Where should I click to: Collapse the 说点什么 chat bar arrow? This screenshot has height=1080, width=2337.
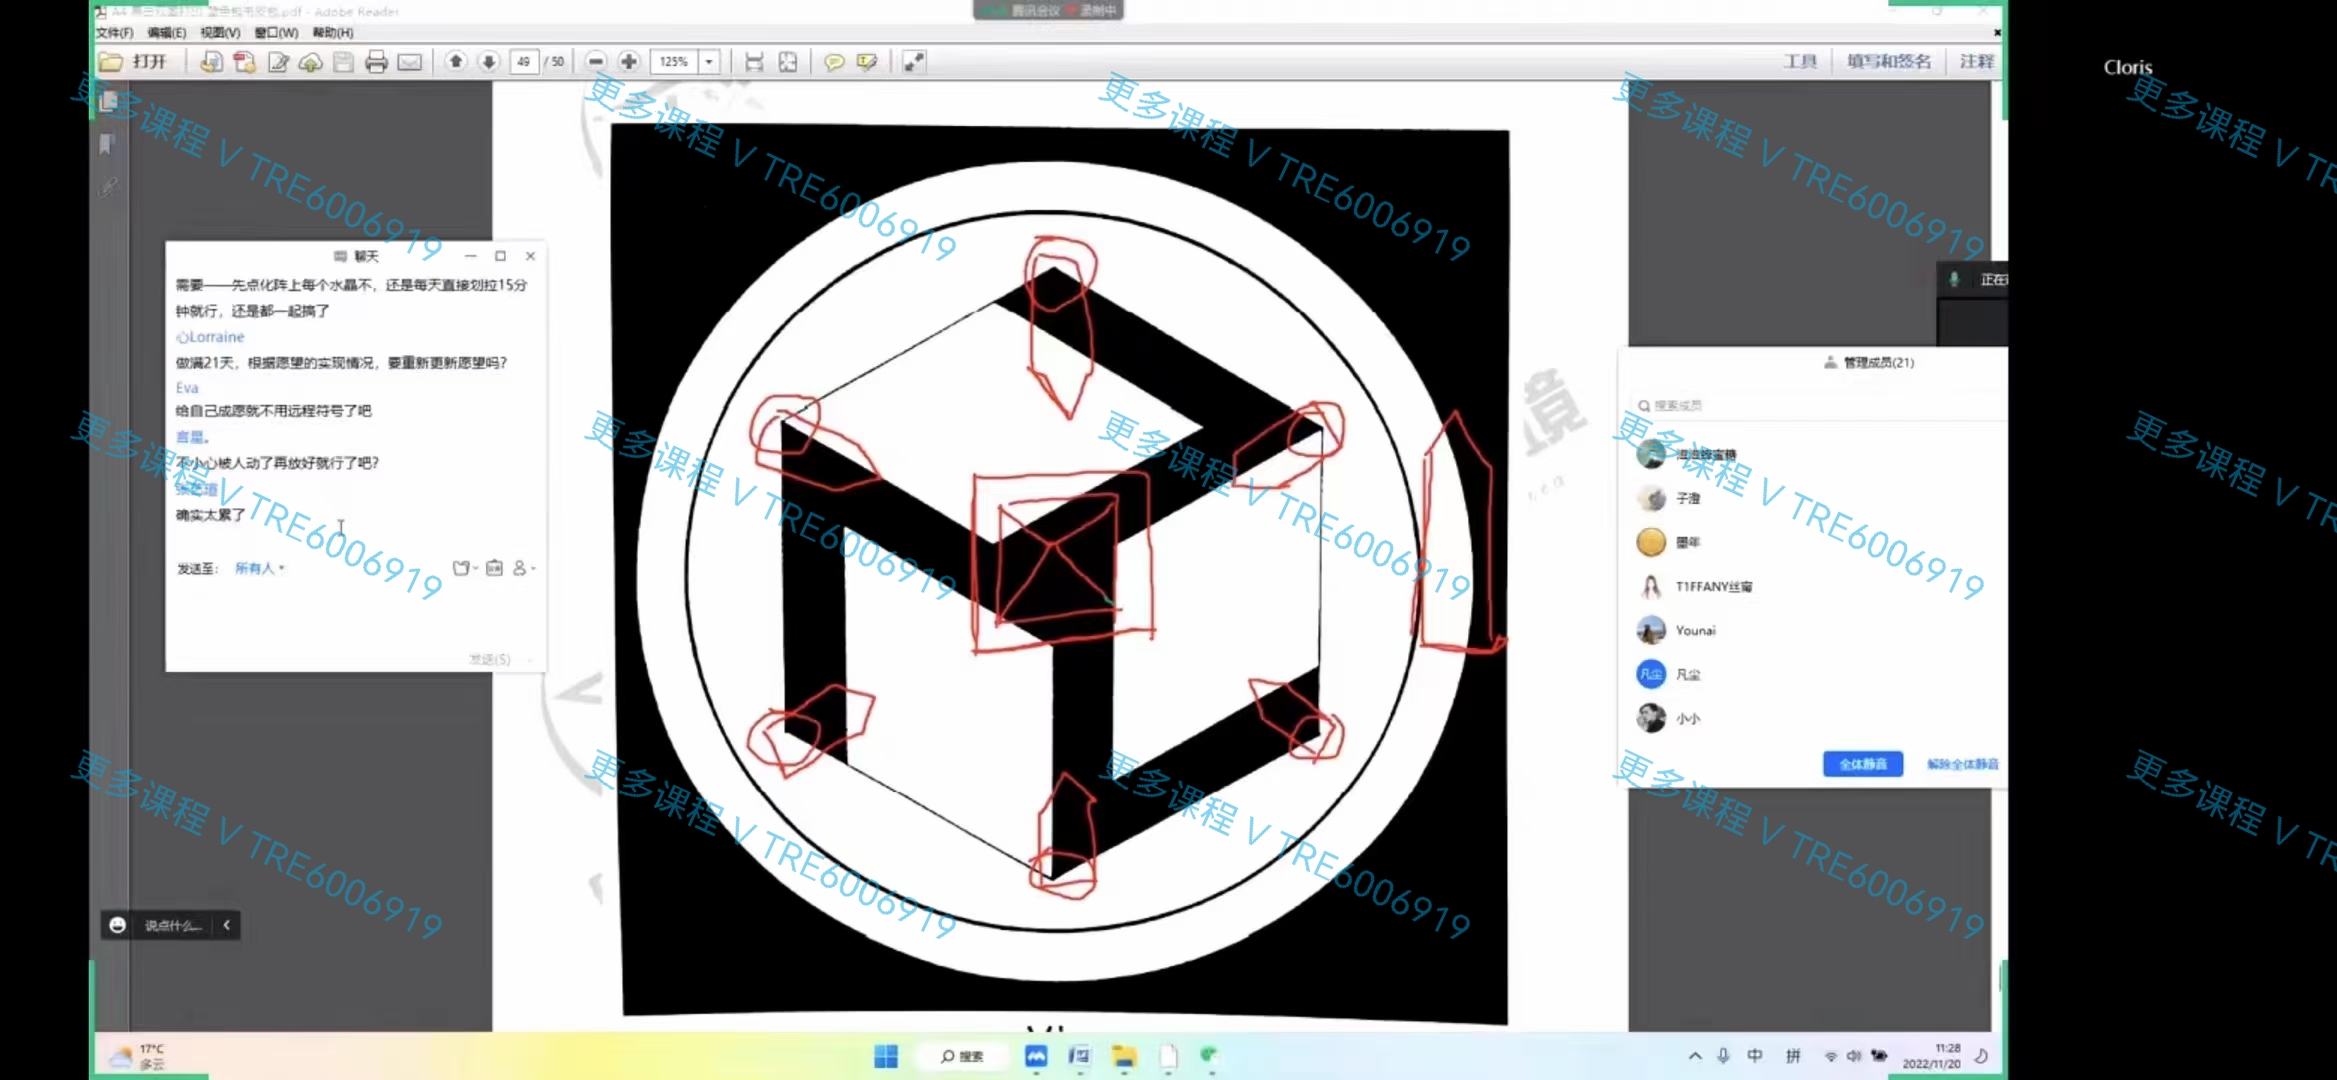[x=227, y=925]
